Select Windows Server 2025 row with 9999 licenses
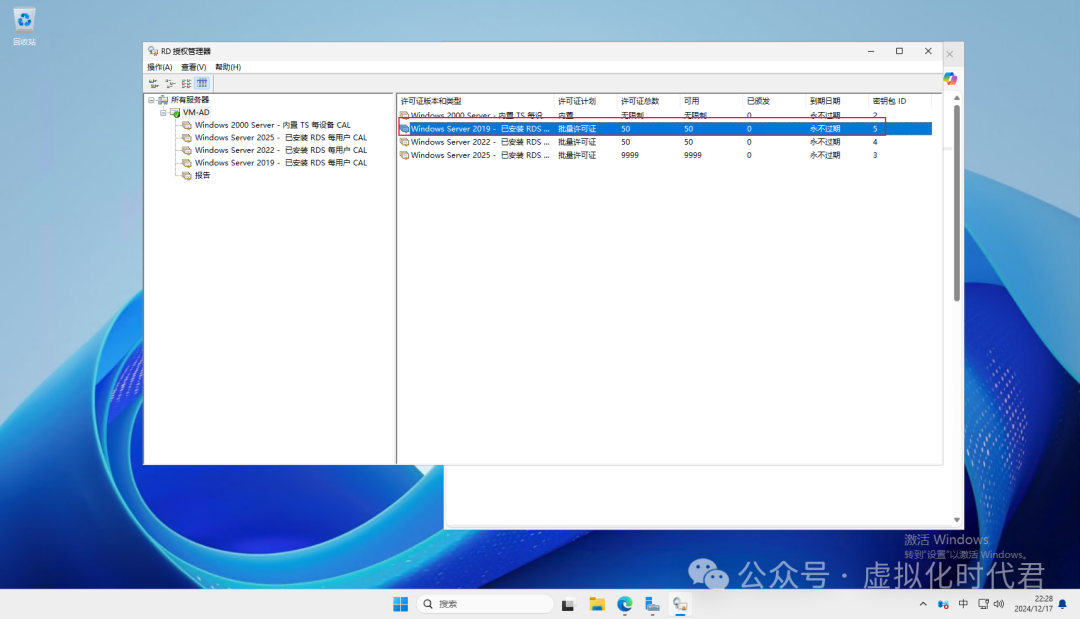 click(480, 155)
